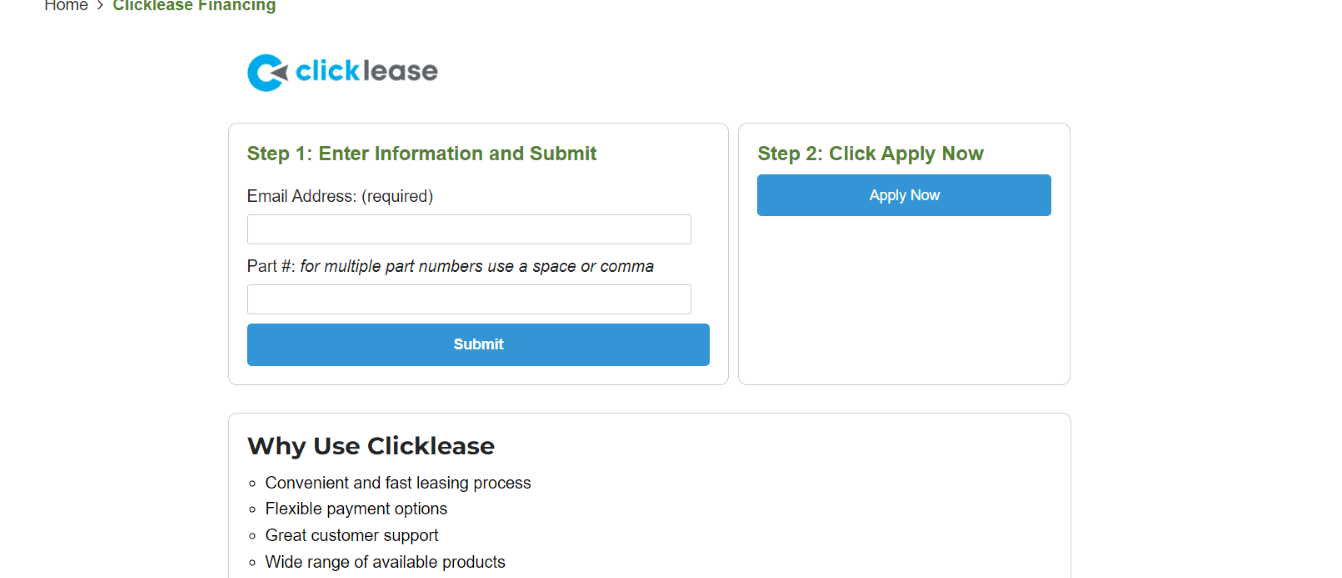Click the italic multiple part numbers hint

477,266
